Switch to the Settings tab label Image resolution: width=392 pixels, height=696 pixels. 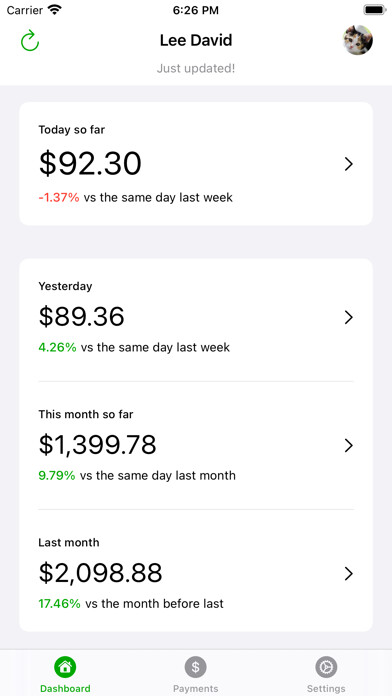coord(326,688)
